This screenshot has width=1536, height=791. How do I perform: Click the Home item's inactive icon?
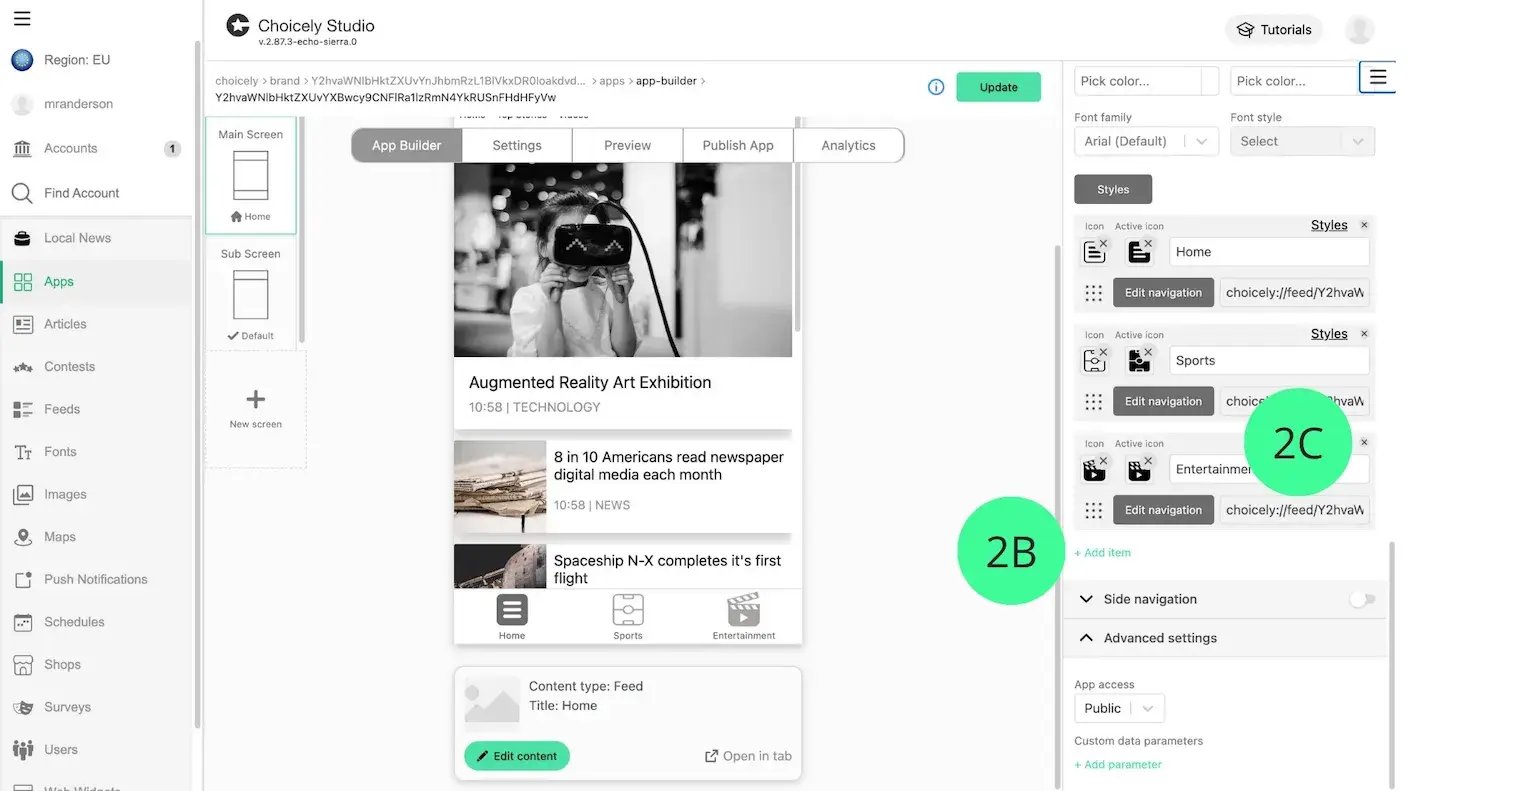click(1095, 252)
